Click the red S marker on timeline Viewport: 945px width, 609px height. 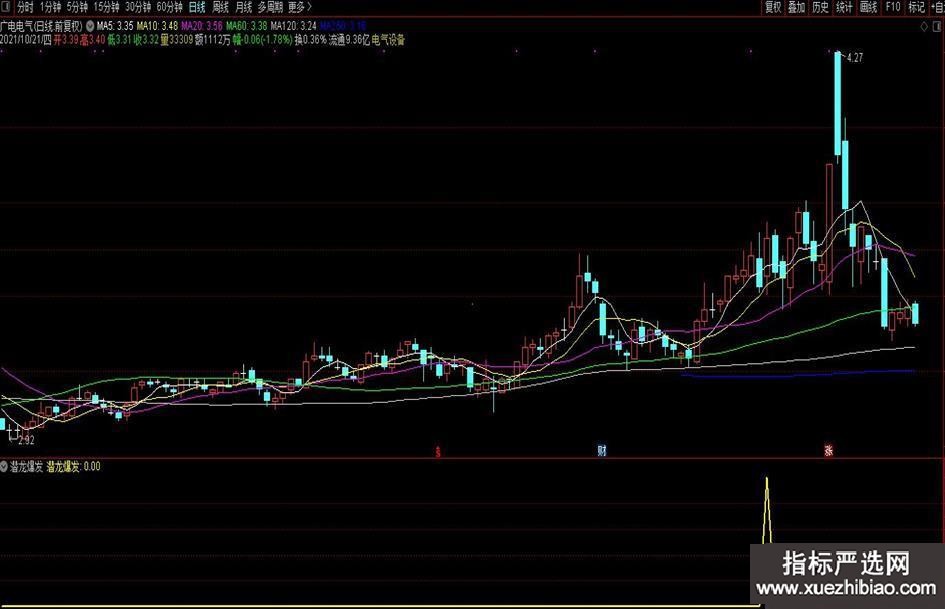click(x=438, y=451)
